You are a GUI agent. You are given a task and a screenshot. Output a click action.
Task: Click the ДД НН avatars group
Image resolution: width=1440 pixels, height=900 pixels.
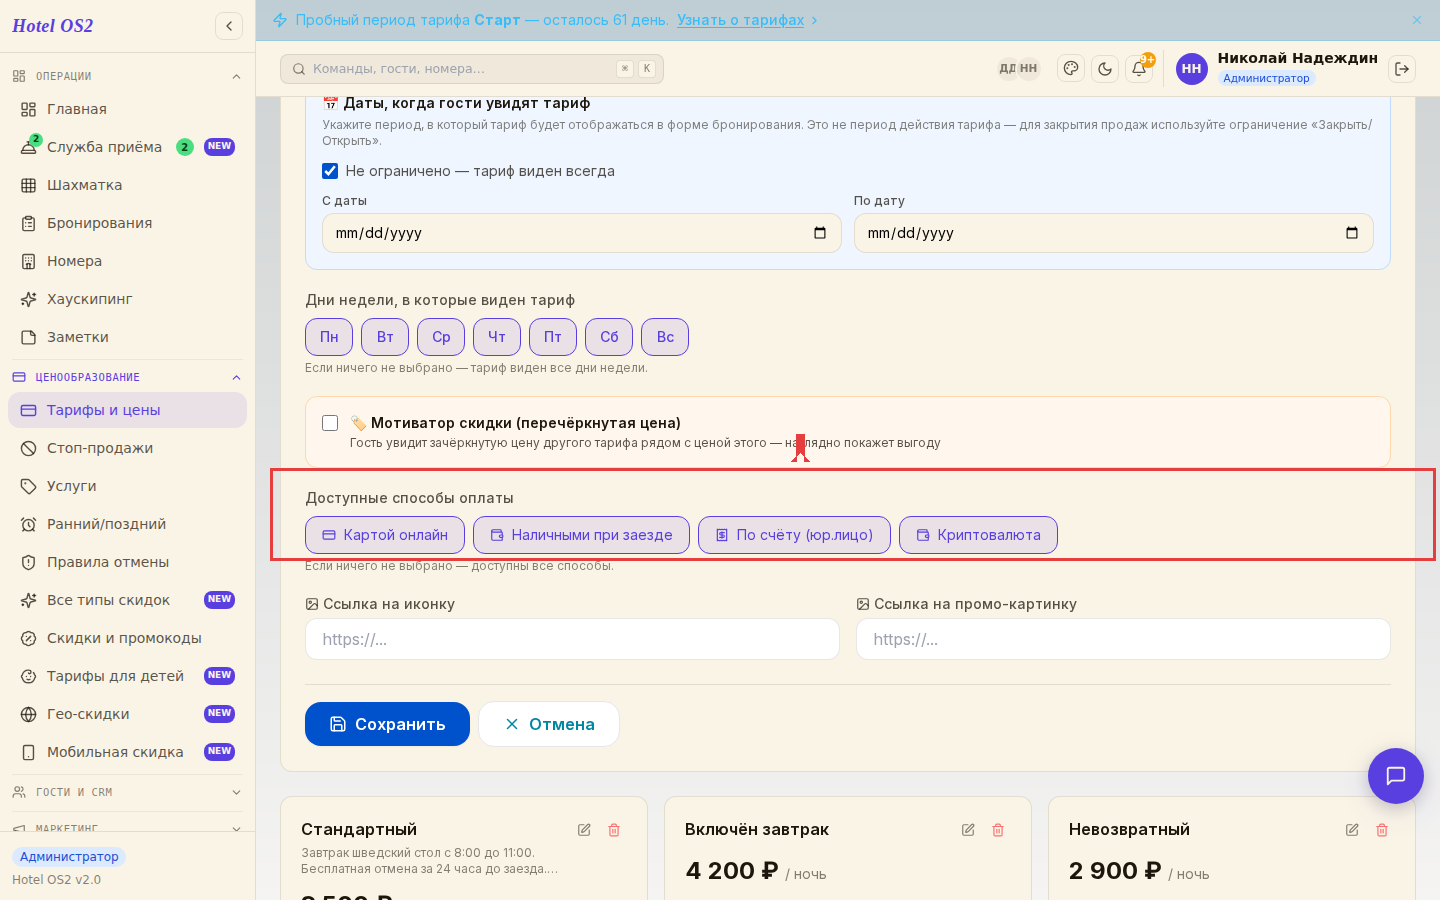[x=1019, y=69]
